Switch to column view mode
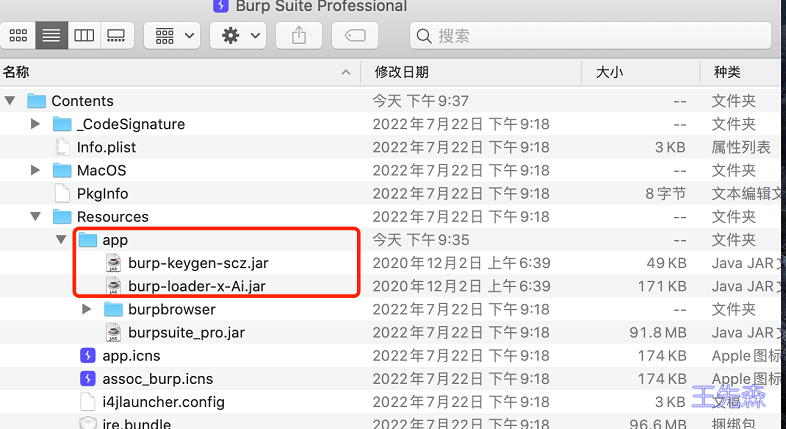The height and width of the screenshot is (429, 786). click(84, 36)
